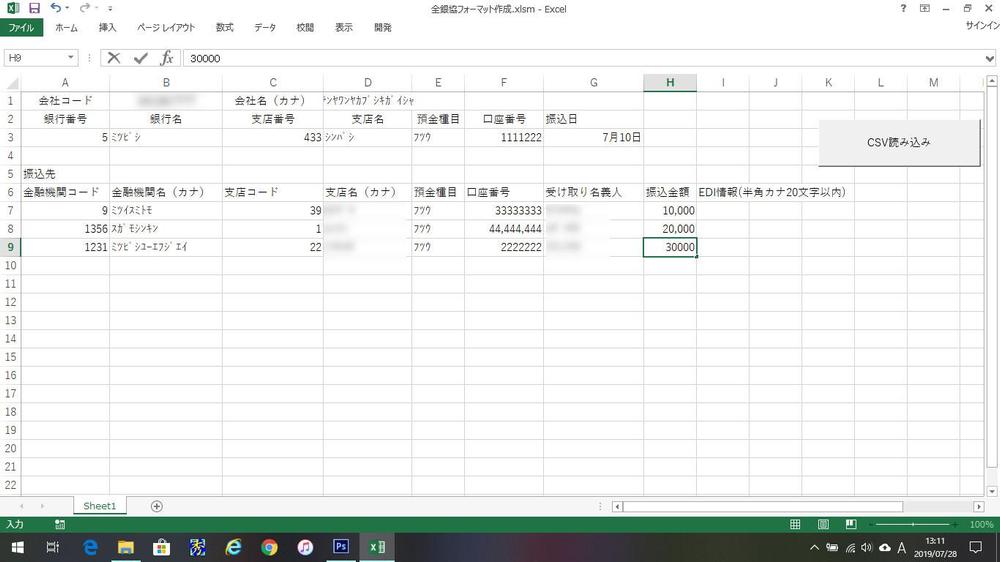Open Task View in the taskbar

point(53,547)
